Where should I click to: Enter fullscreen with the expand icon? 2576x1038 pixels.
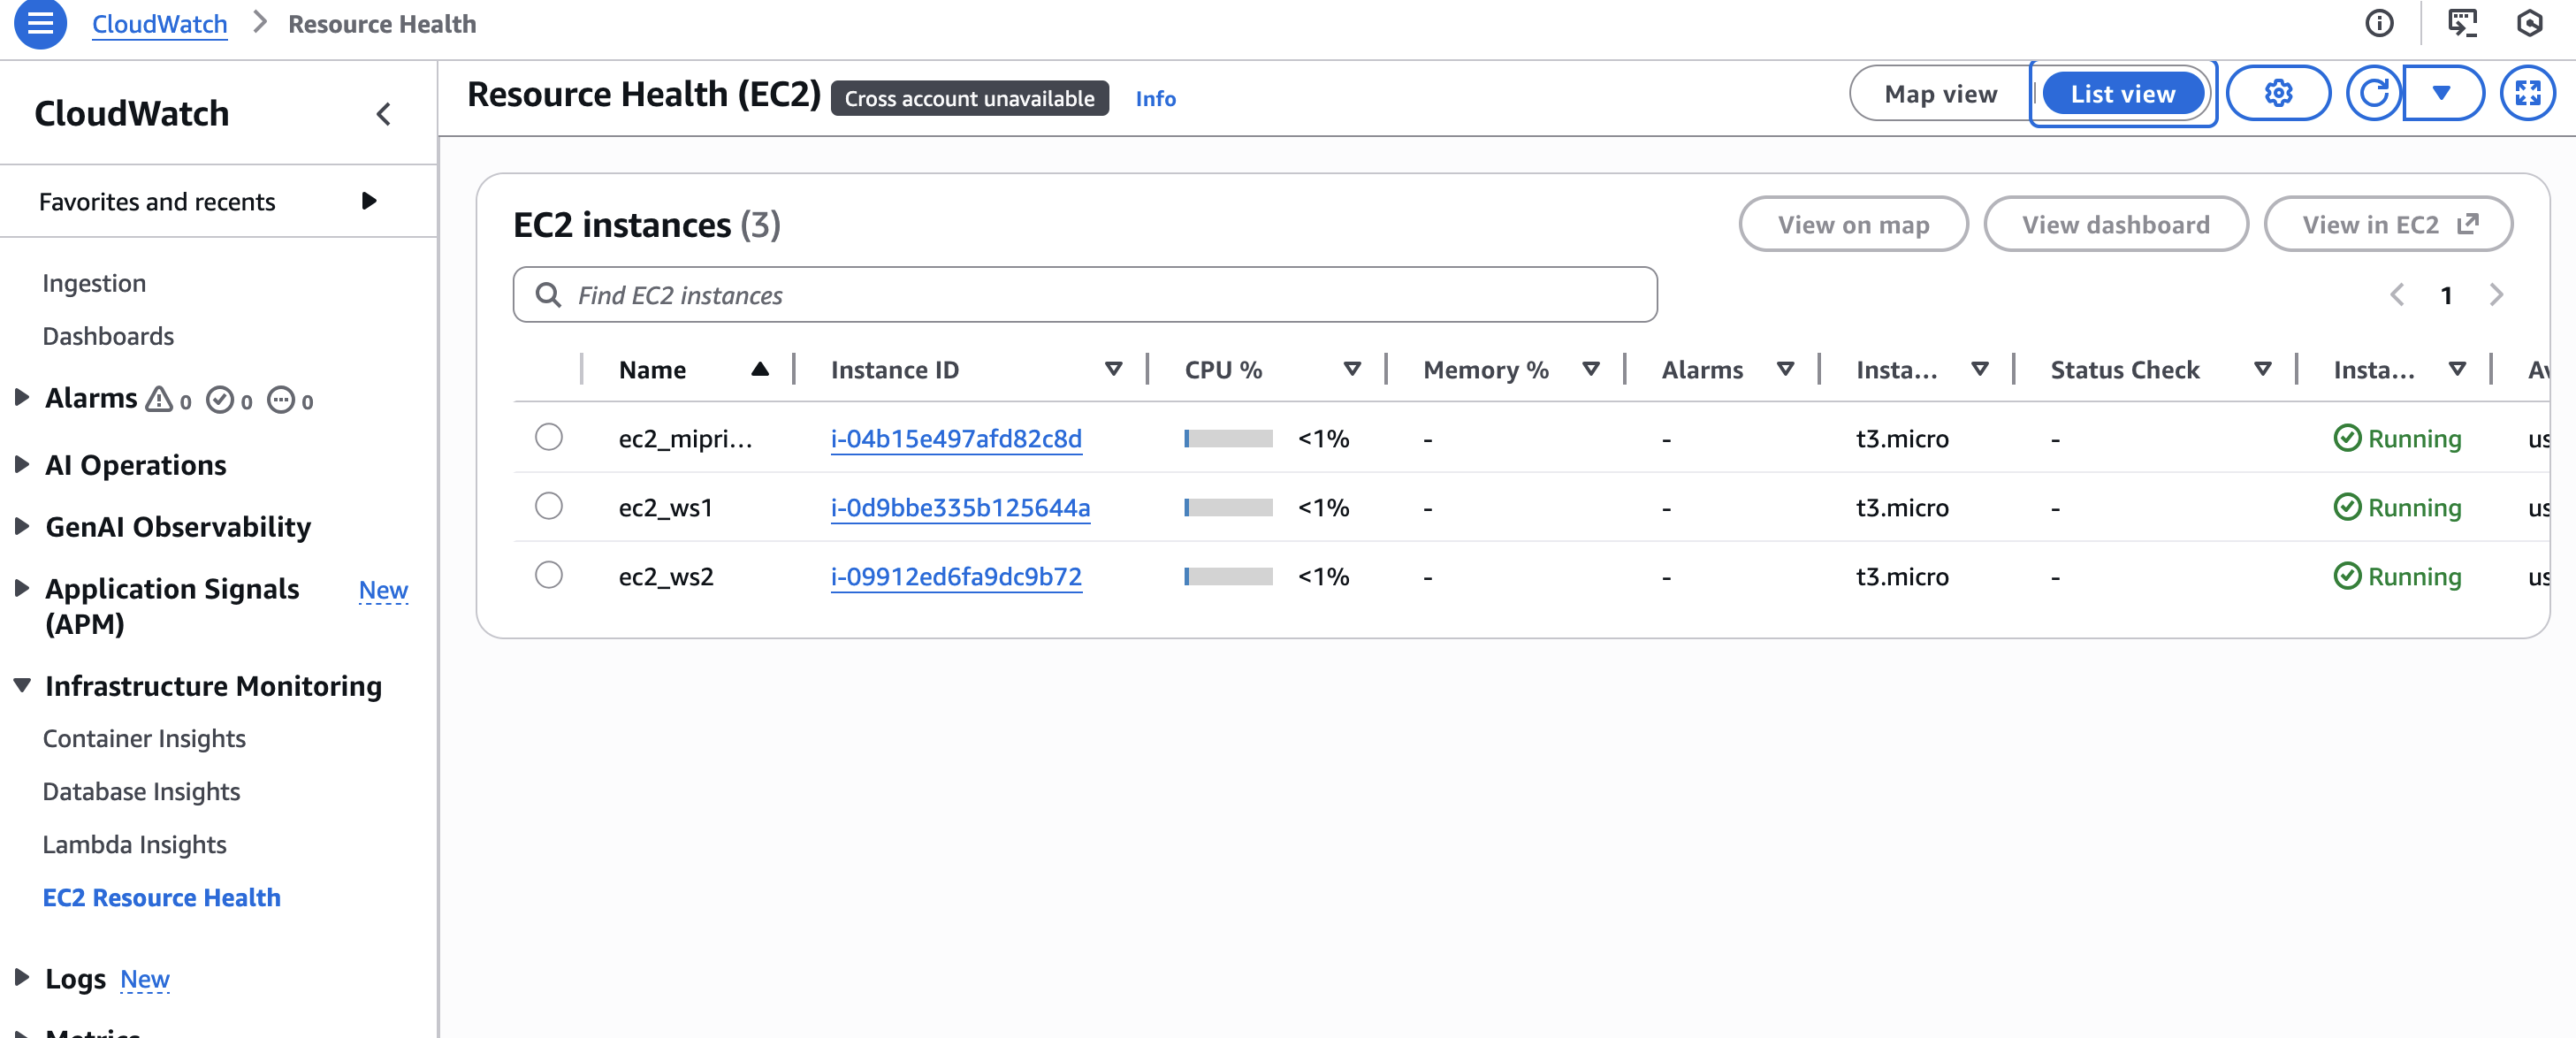tap(2527, 94)
